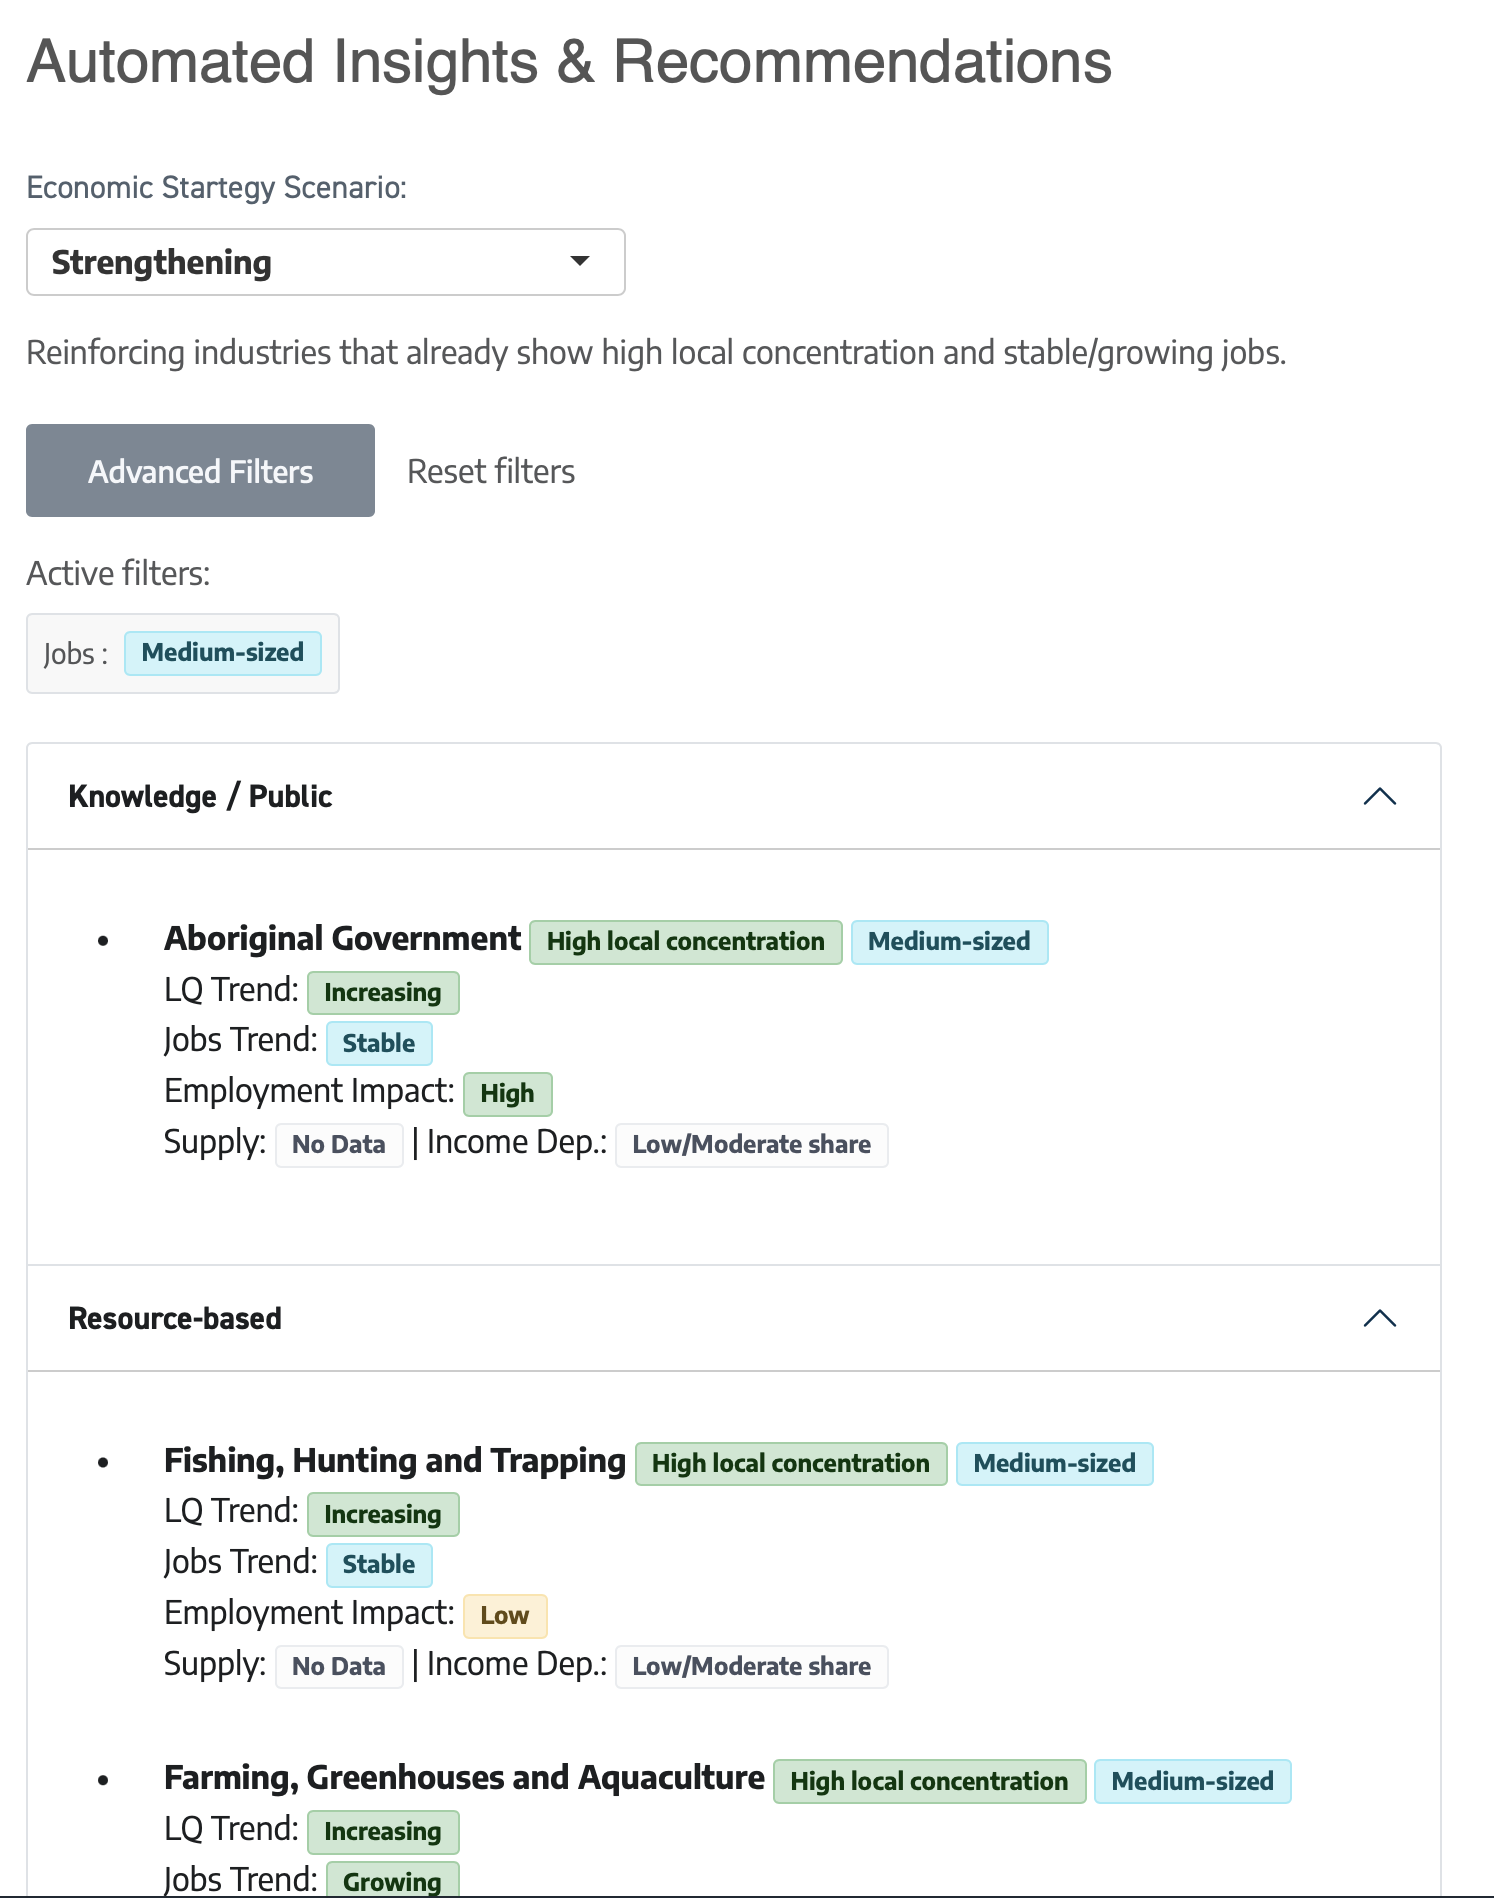Click Fishing LQ Trend Increasing badge
The width and height of the screenshot is (1494, 1898).
coord(383,1515)
